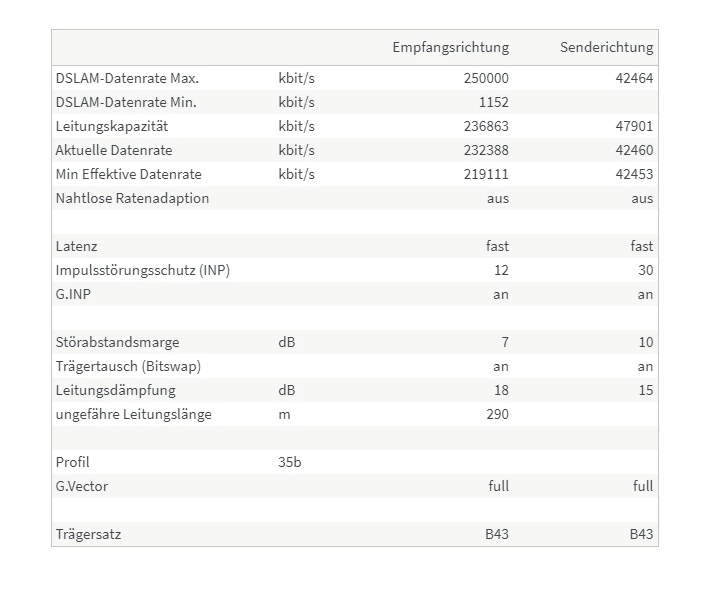This screenshot has width=703, height=589.
Task: Click the current send rate 42460
Action: pyautogui.click(x=634, y=150)
